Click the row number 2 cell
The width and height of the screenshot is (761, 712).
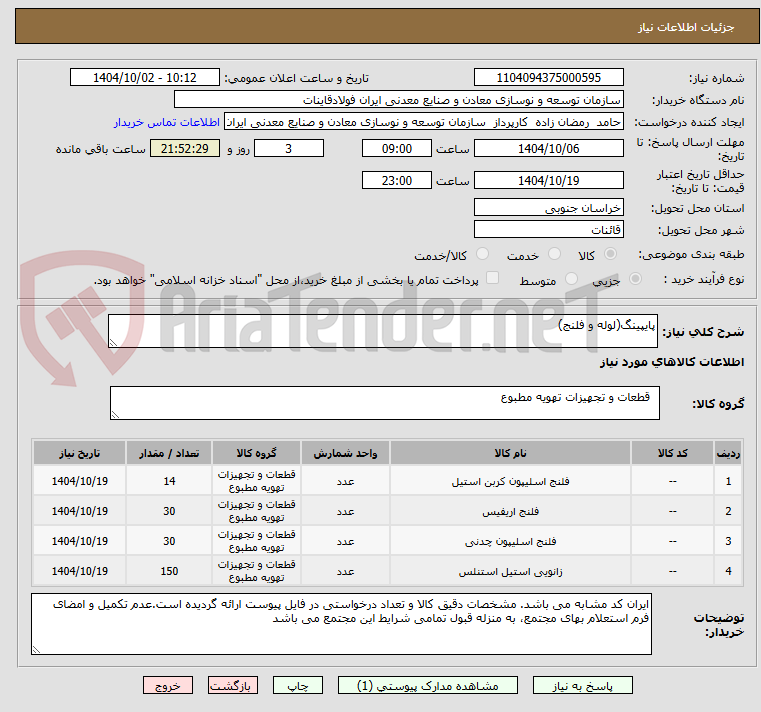click(x=728, y=511)
